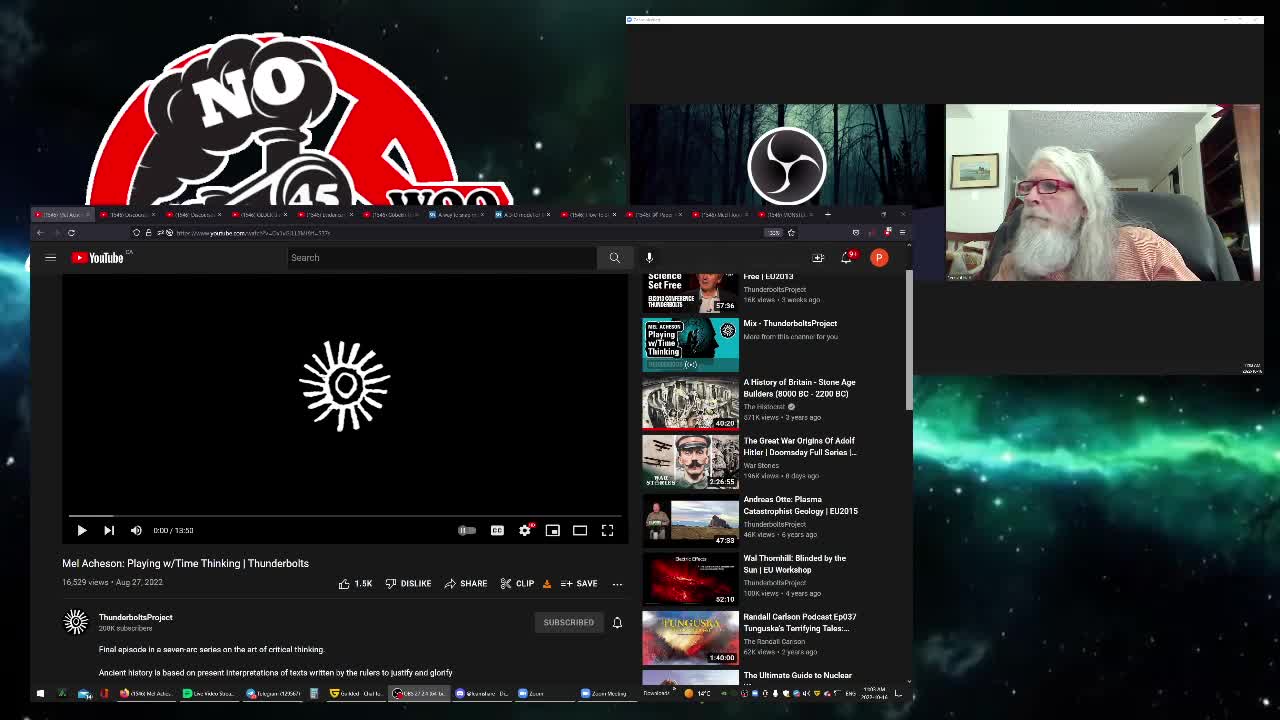
Task: Click the YouTube logo
Action: click(98, 258)
